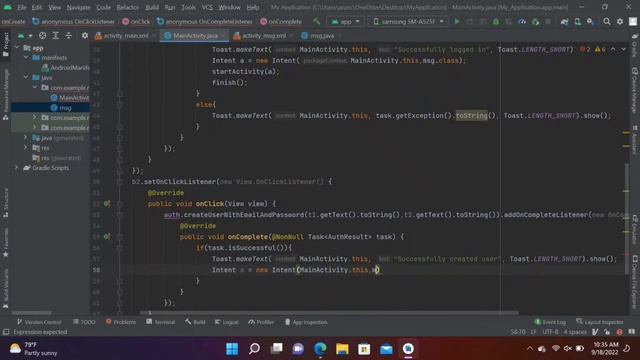Screen dimensions: 640x360
Task: Collapse the java folder node
Action: tap(26, 77)
